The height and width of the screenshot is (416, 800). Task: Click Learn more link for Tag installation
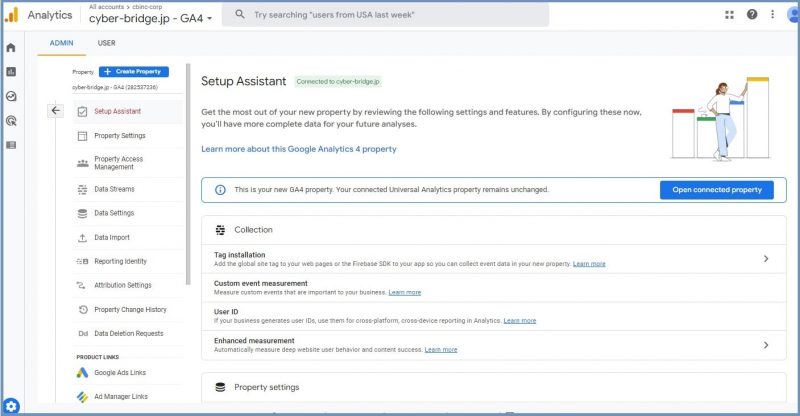(x=589, y=264)
